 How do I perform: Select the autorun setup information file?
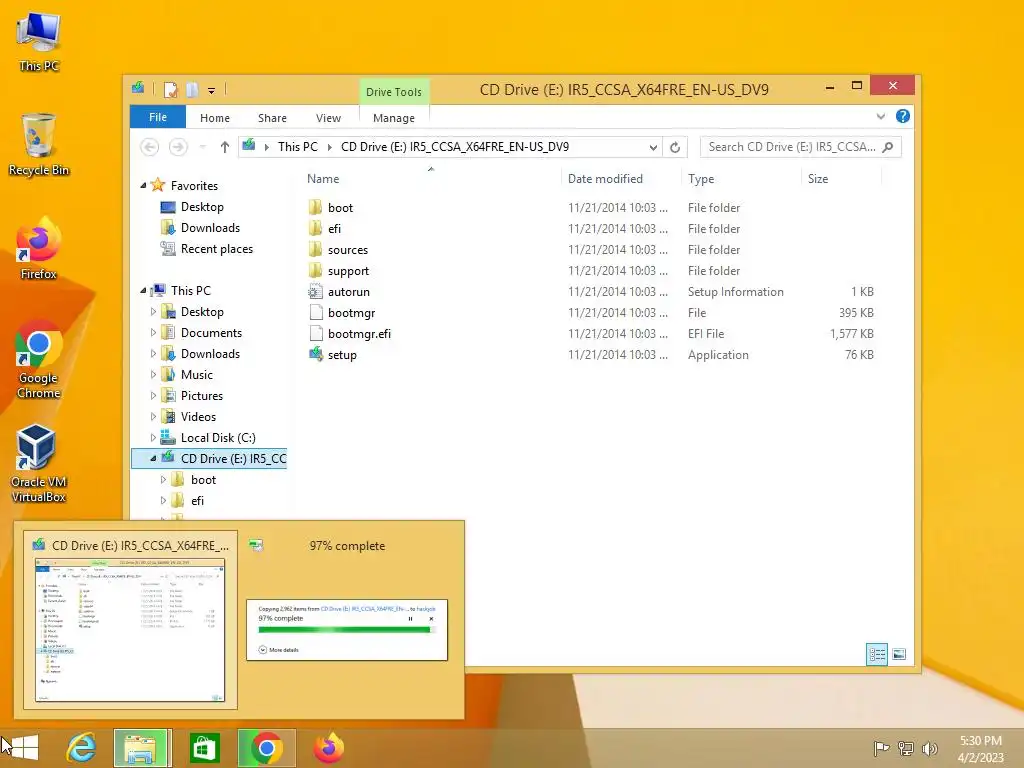(x=349, y=292)
